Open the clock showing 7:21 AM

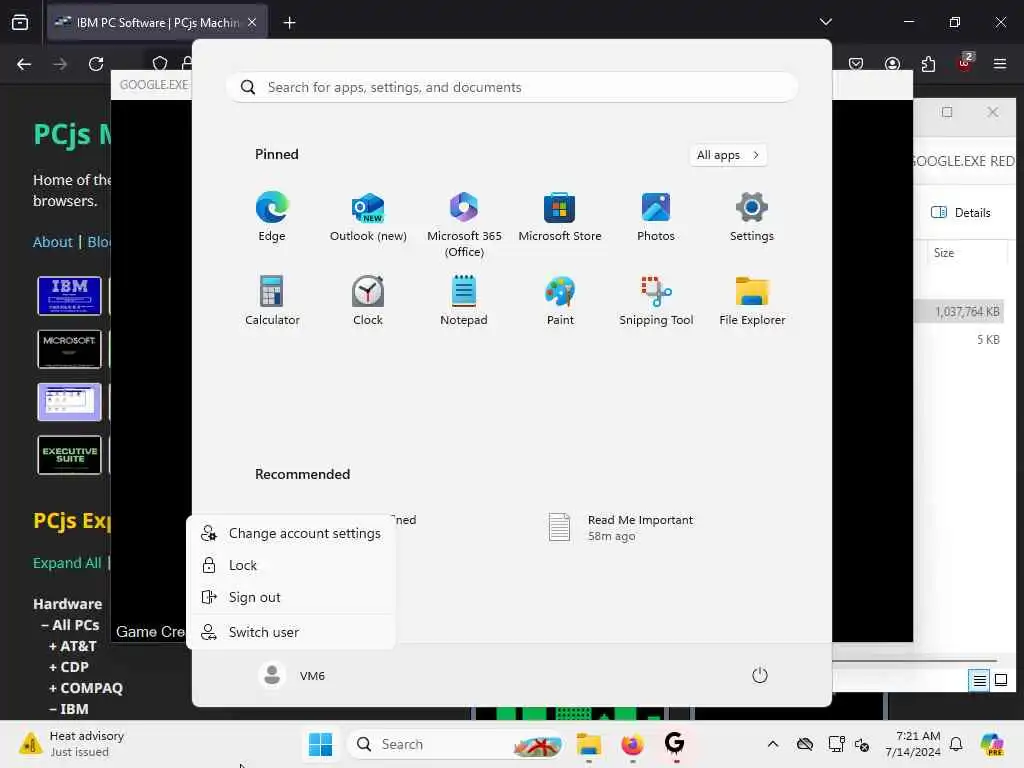pos(912,744)
